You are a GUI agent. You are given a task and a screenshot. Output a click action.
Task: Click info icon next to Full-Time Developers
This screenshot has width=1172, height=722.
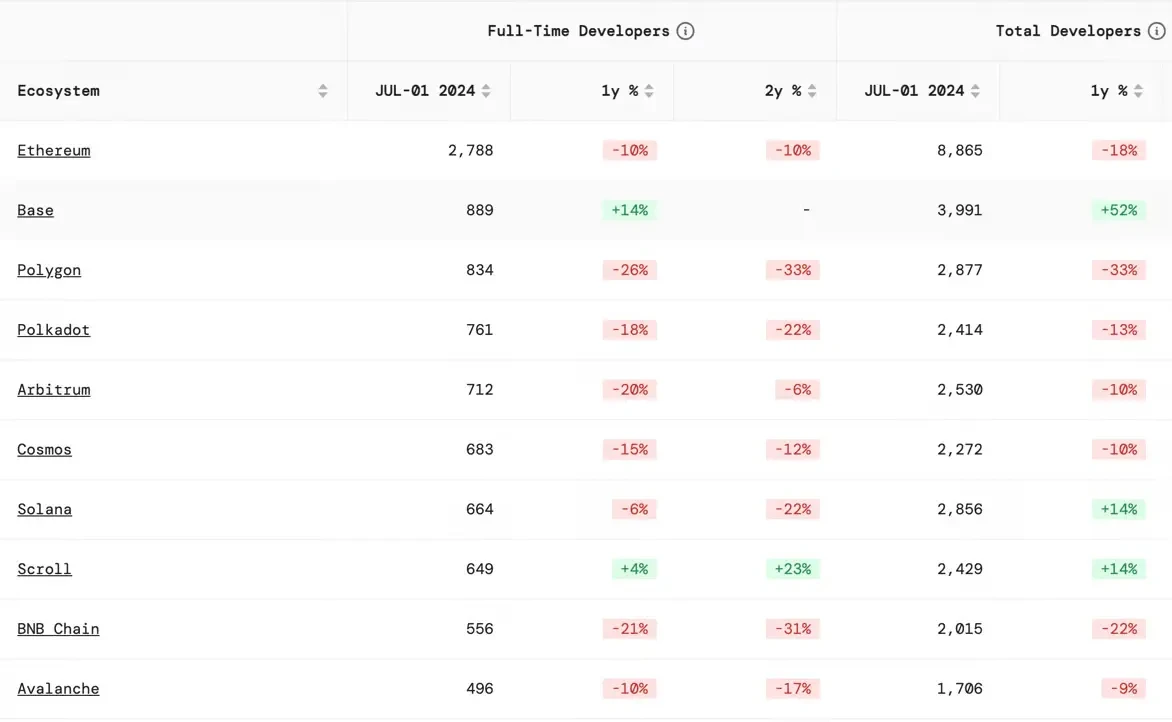[x=685, y=31]
